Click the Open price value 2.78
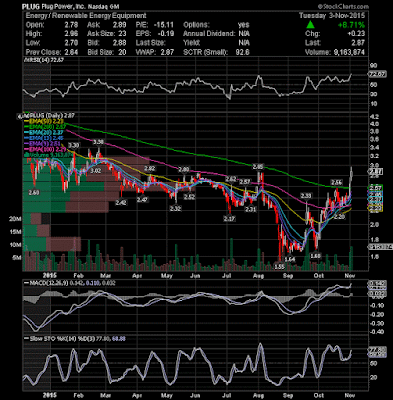 click(72, 25)
